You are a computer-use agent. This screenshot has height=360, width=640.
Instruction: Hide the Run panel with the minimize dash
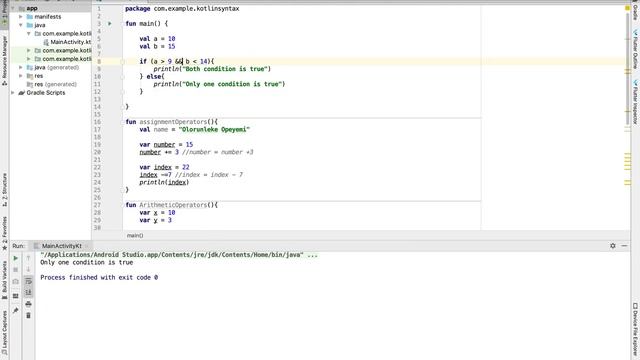point(624,246)
